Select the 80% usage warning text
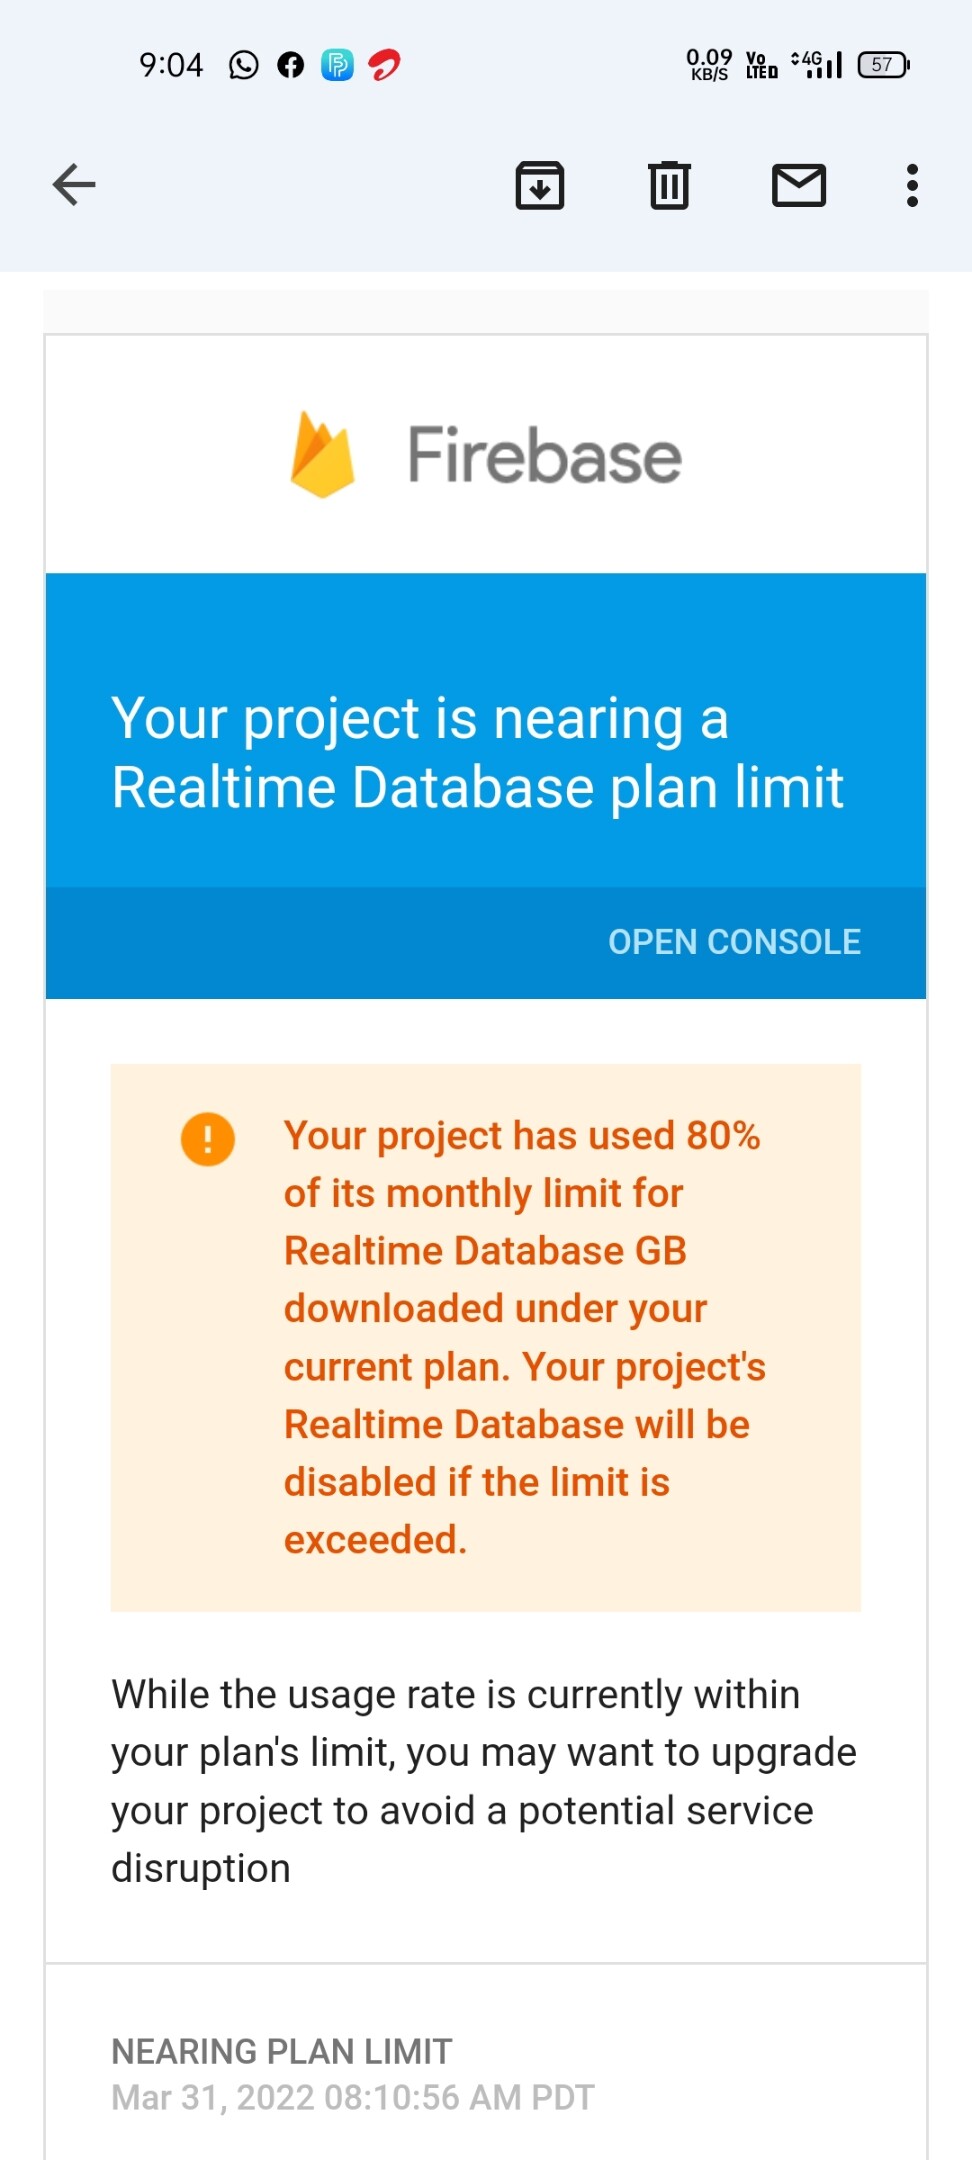Image resolution: width=972 pixels, height=2160 pixels. [x=524, y=1337]
